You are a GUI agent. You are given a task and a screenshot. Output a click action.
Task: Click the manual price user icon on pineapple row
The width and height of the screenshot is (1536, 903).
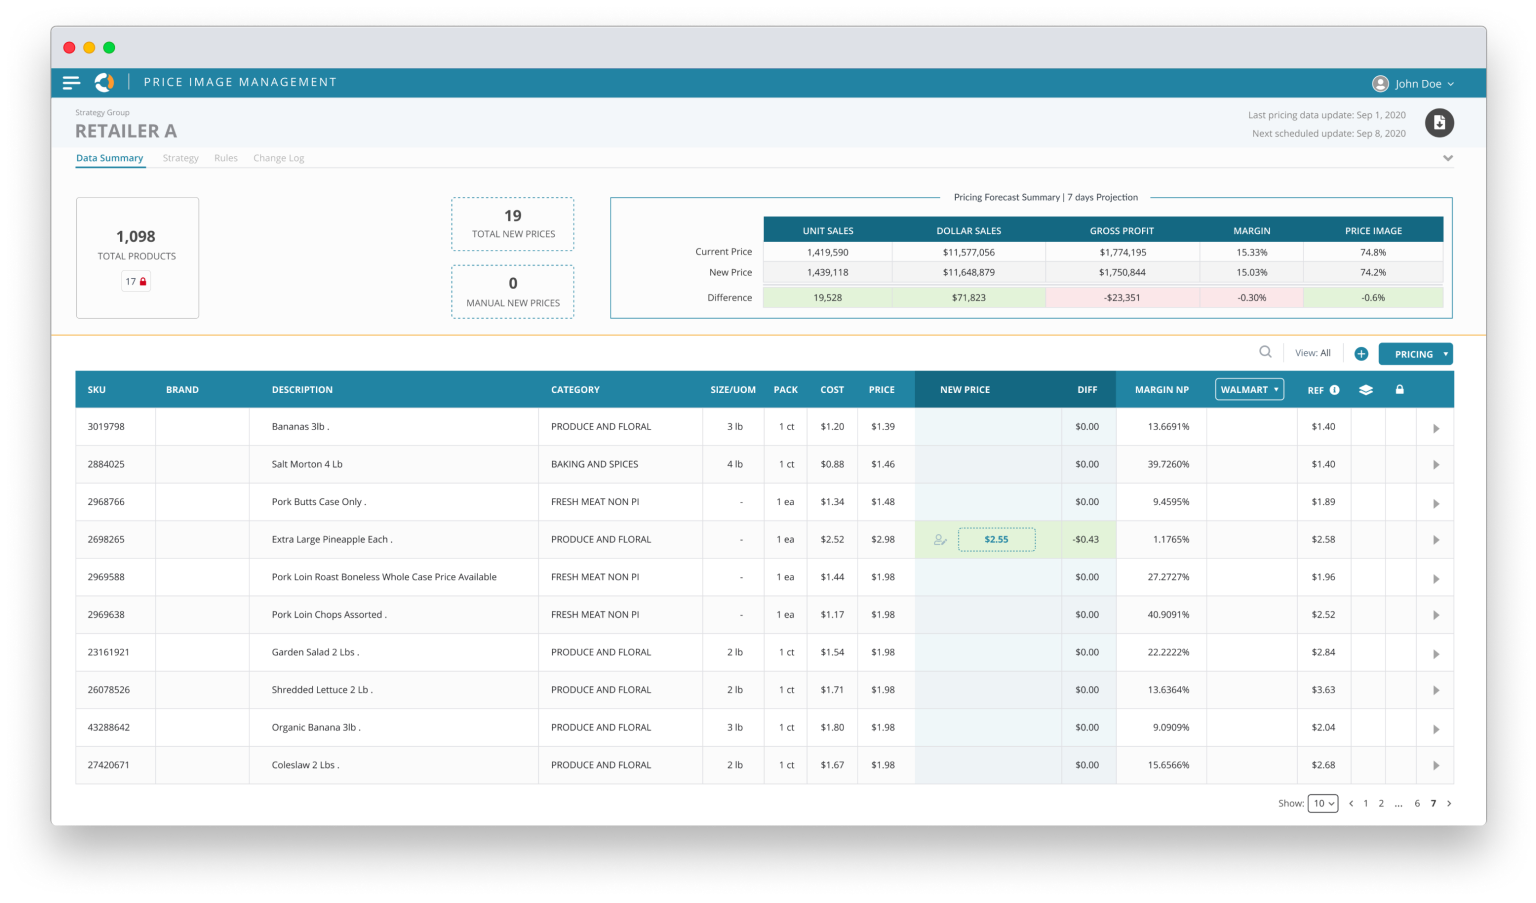click(940, 540)
